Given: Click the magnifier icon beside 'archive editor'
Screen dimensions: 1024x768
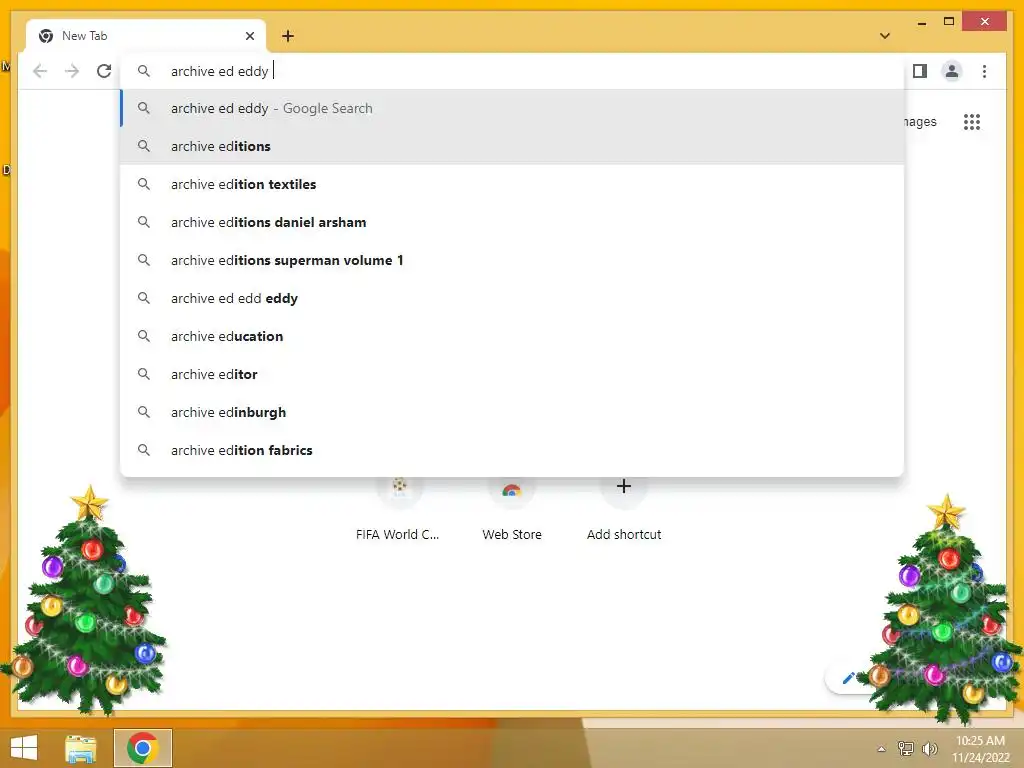Looking at the screenshot, I should [x=144, y=374].
